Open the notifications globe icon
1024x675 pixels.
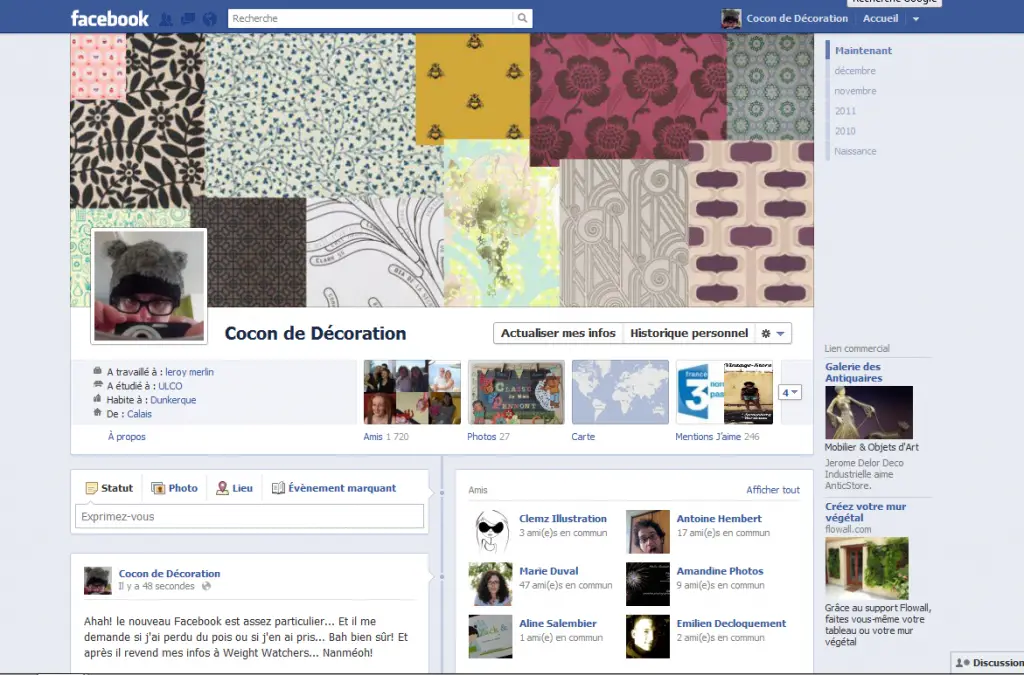click(209, 18)
